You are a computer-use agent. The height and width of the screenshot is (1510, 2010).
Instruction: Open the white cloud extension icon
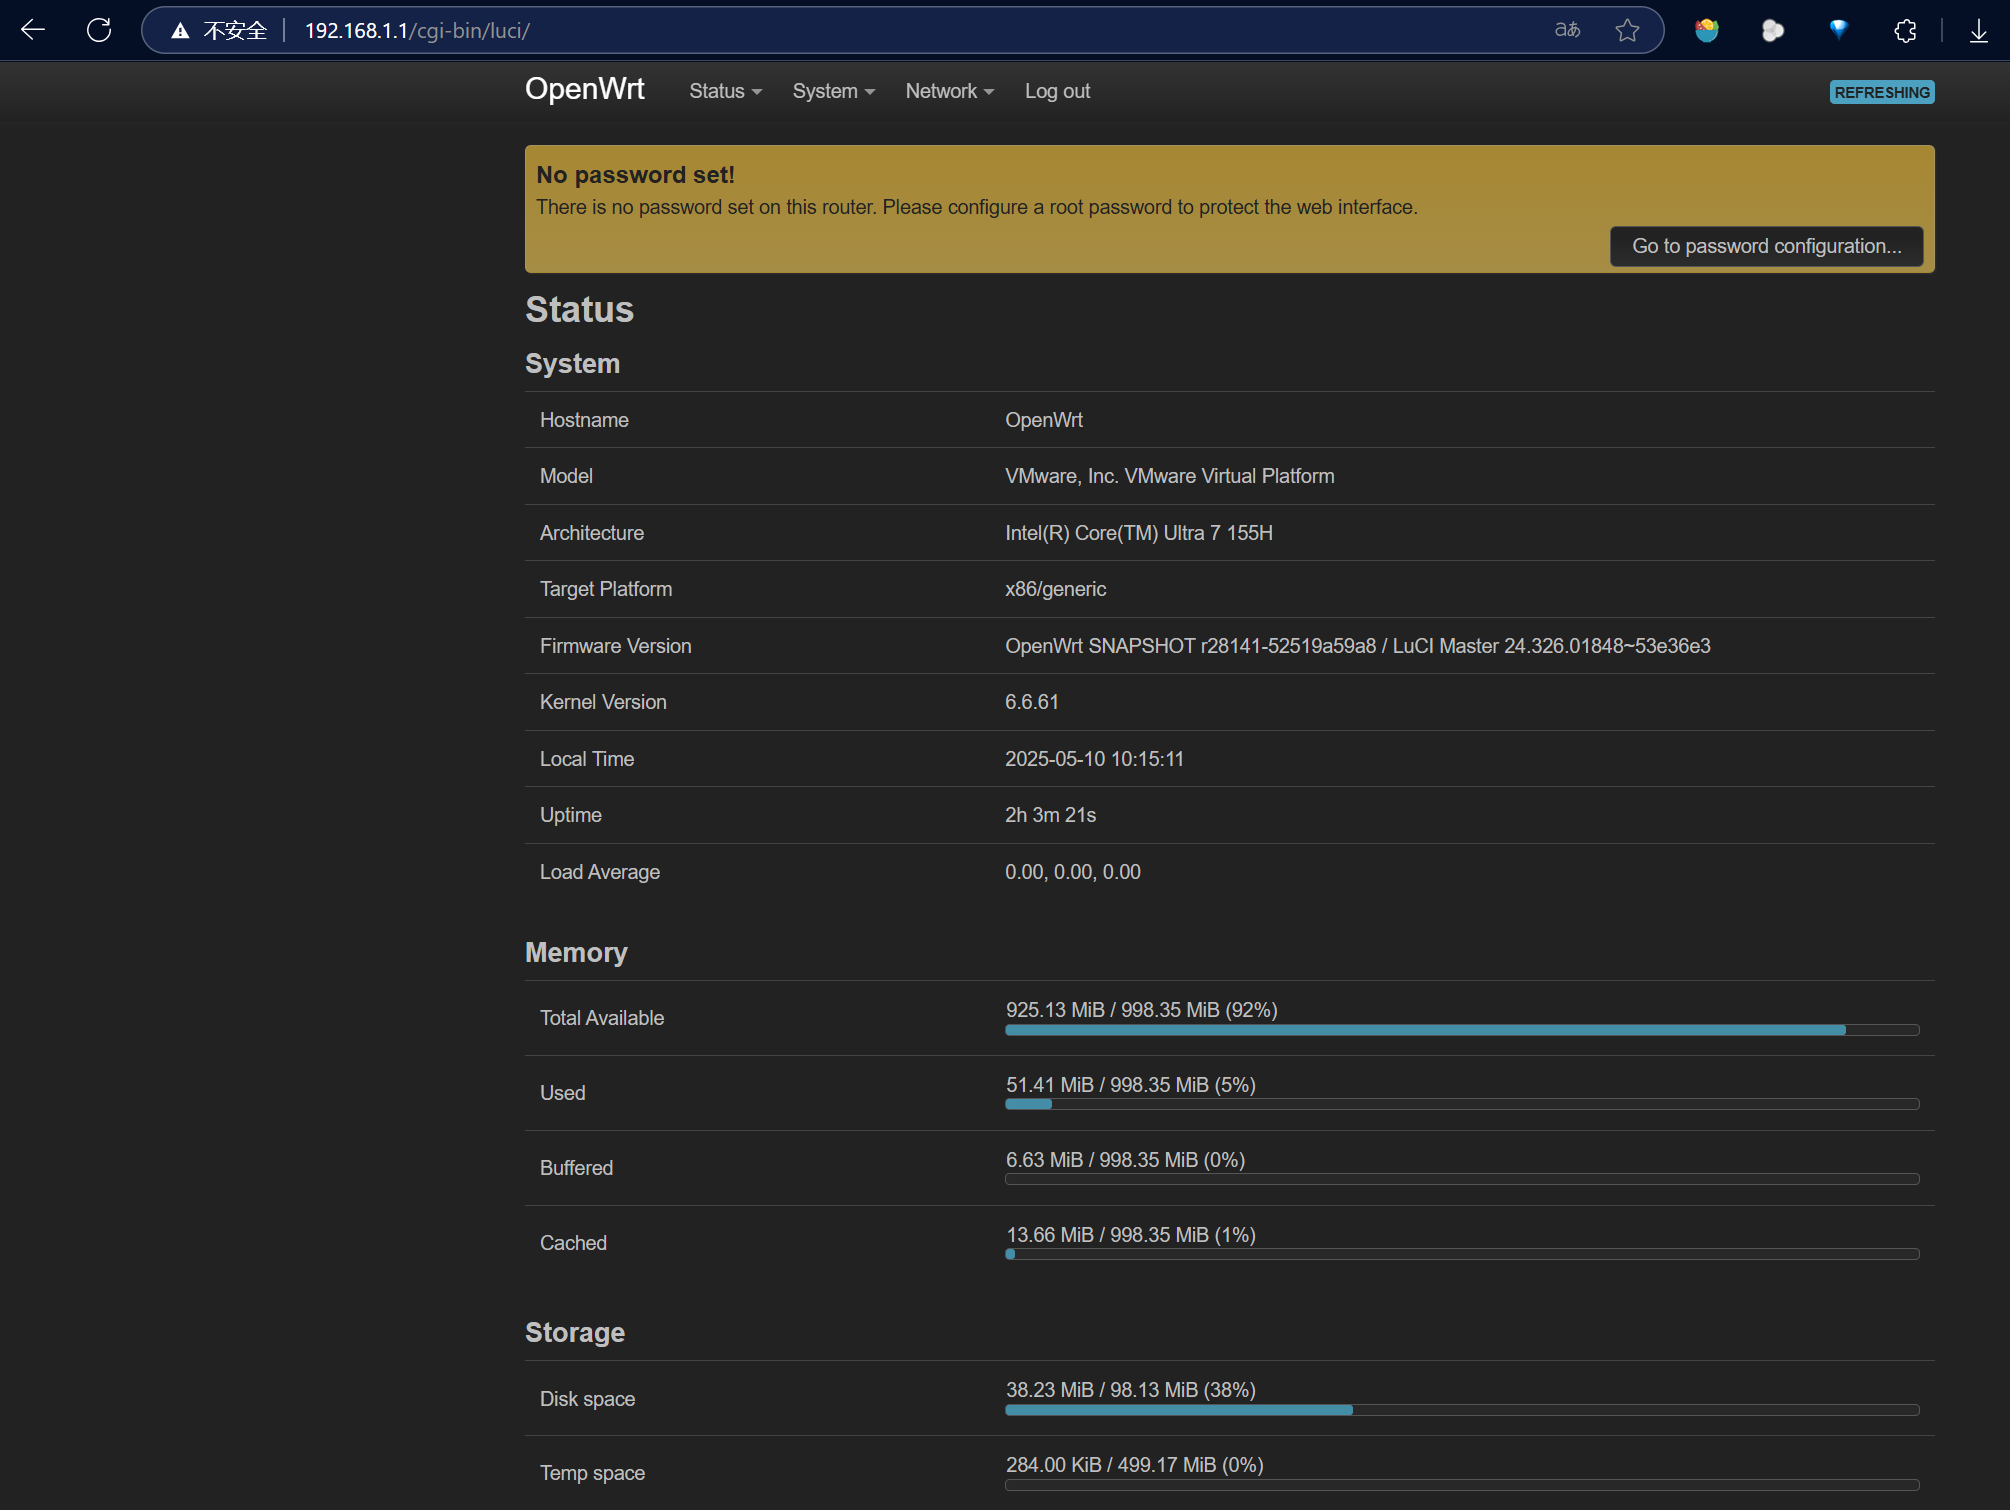(x=1773, y=30)
